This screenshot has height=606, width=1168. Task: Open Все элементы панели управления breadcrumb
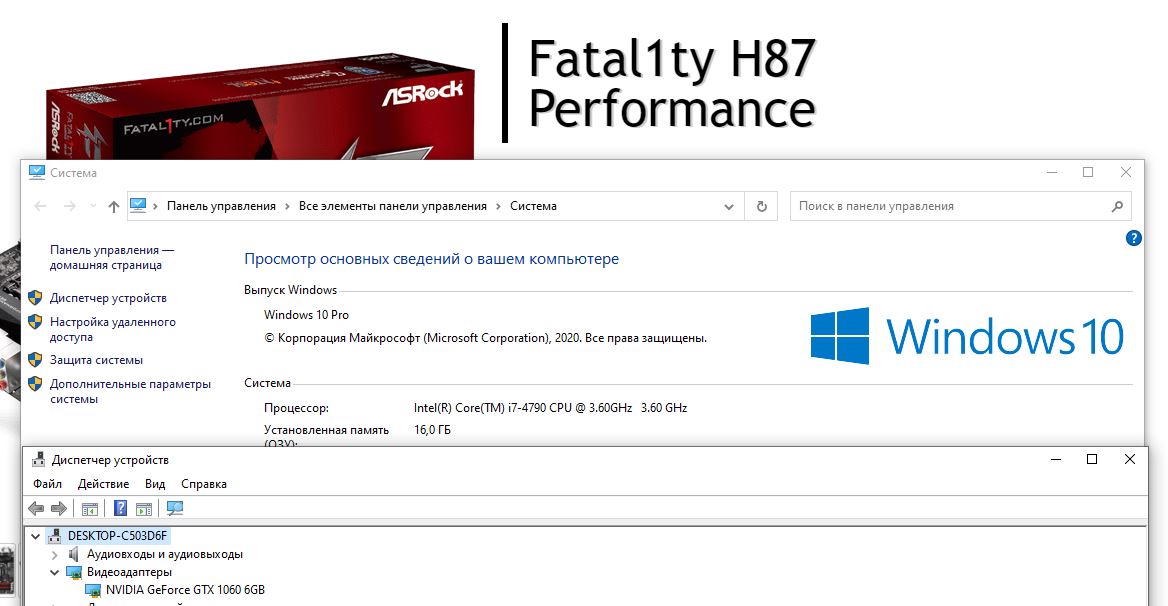pos(393,206)
